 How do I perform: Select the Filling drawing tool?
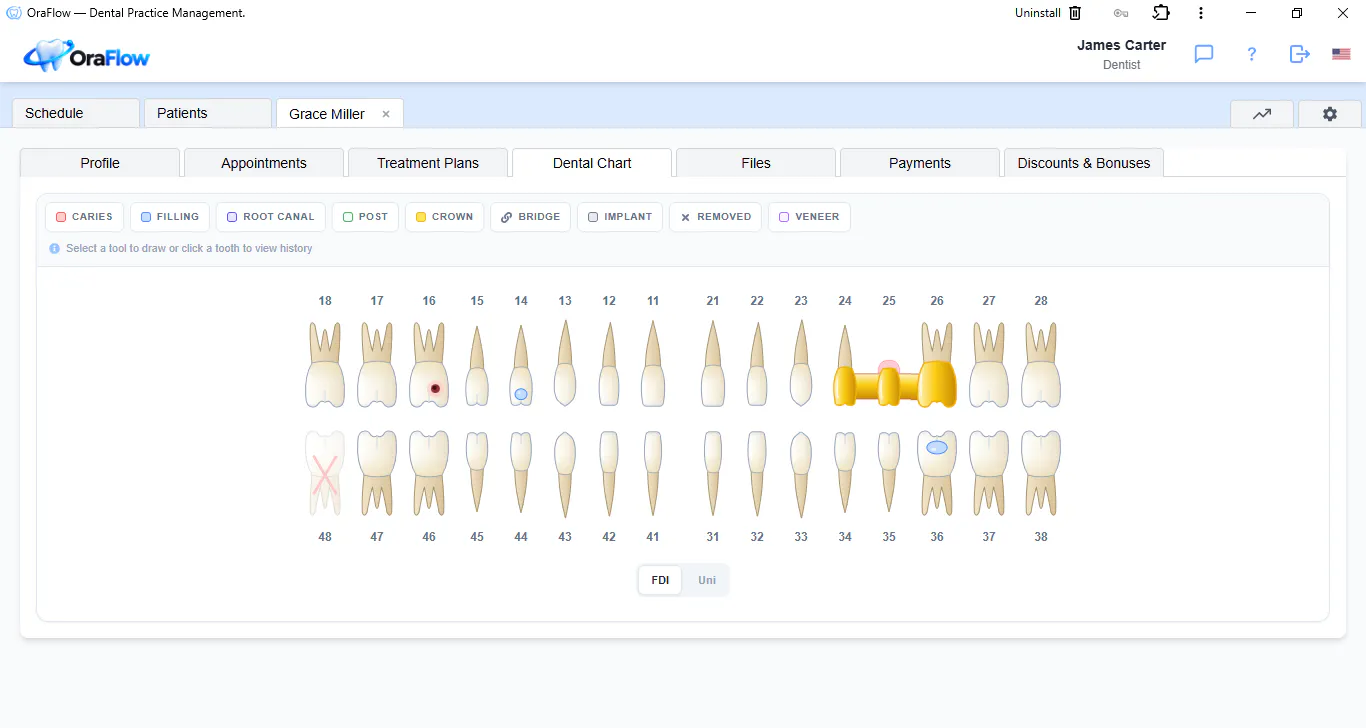point(170,217)
